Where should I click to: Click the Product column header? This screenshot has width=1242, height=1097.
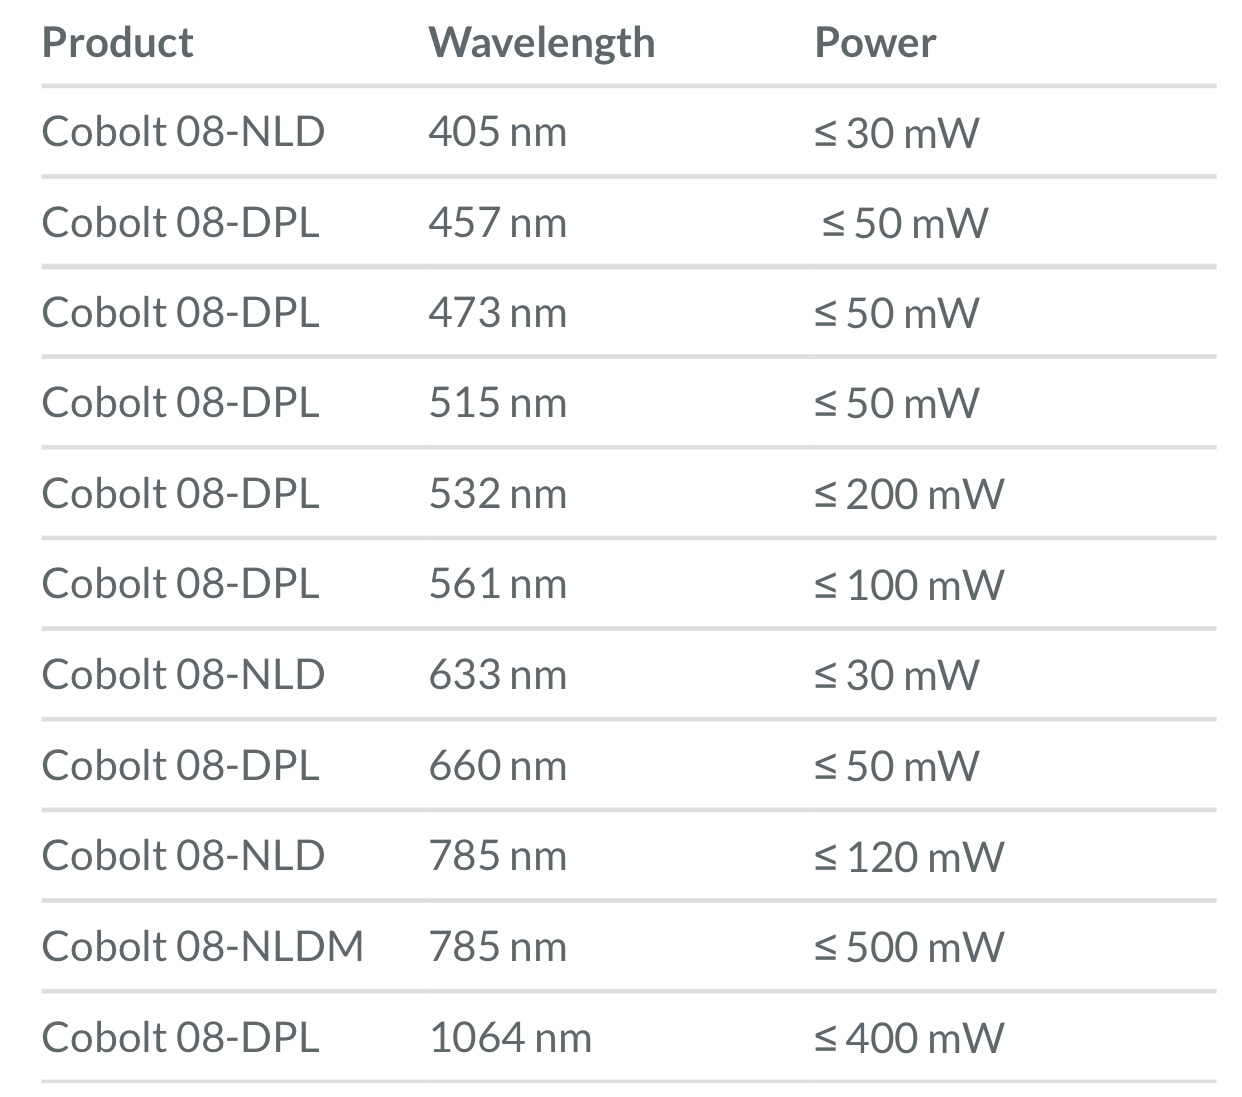[117, 42]
